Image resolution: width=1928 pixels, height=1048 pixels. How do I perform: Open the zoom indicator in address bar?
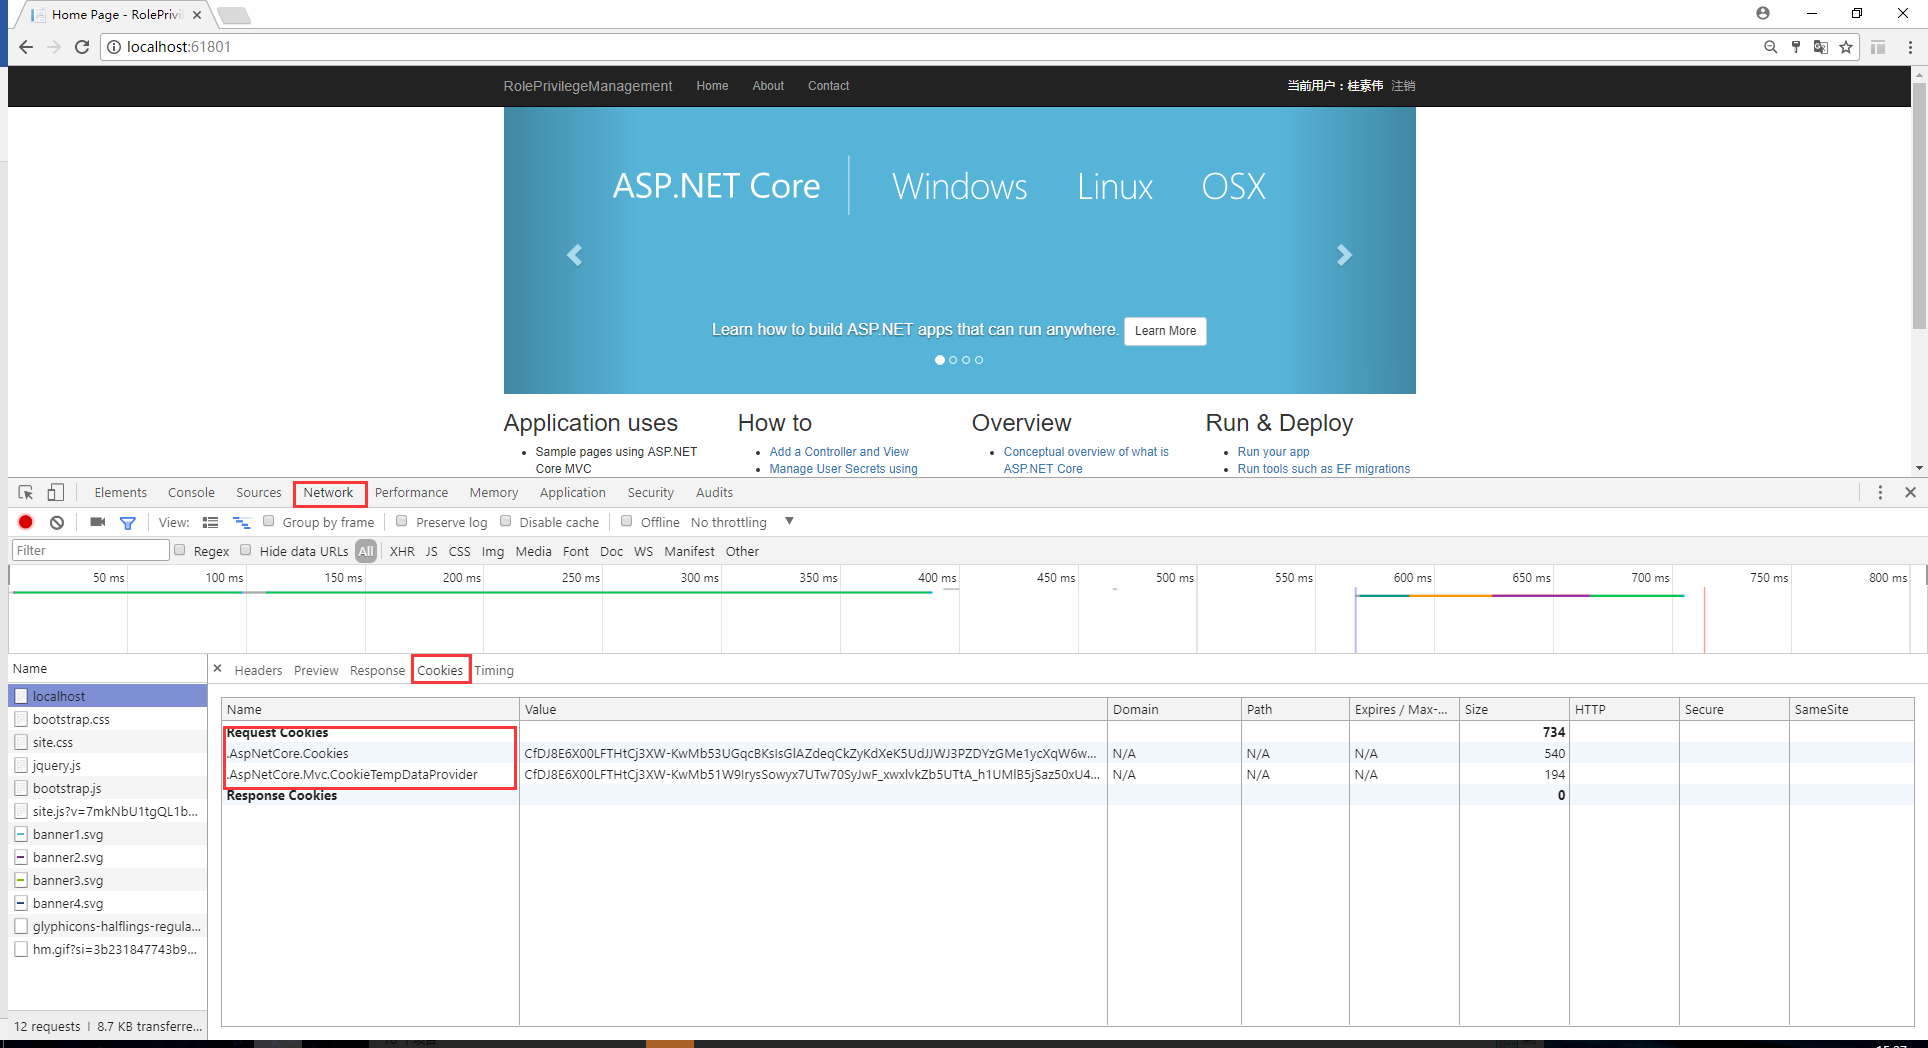(x=1770, y=47)
